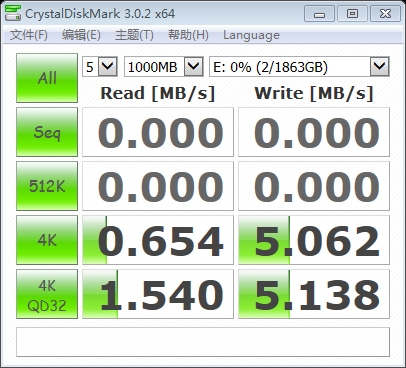The height and width of the screenshot is (368, 406).
Task: Open the Language menu
Action: click(x=251, y=35)
